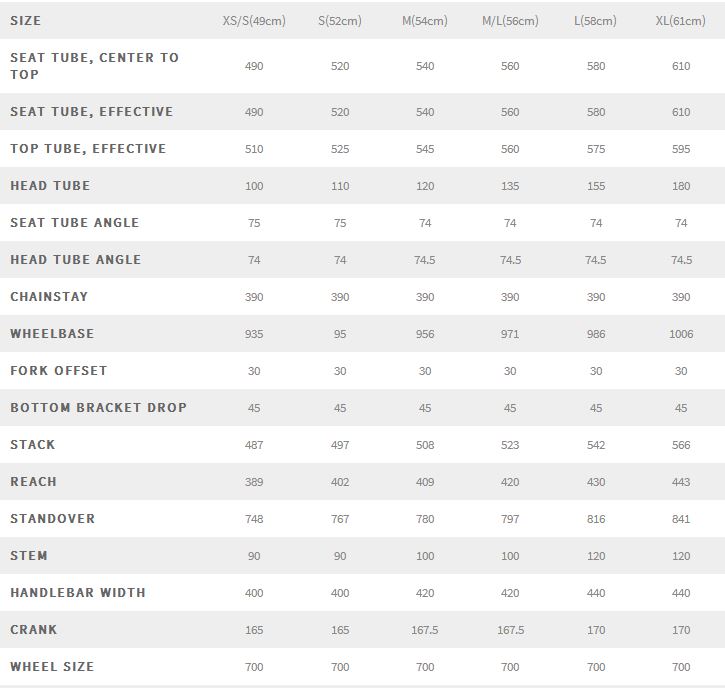Select the XS/S(49cm) size column header
Image resolution: width=725 pixels, height=688 pixels.
point(254,21)
